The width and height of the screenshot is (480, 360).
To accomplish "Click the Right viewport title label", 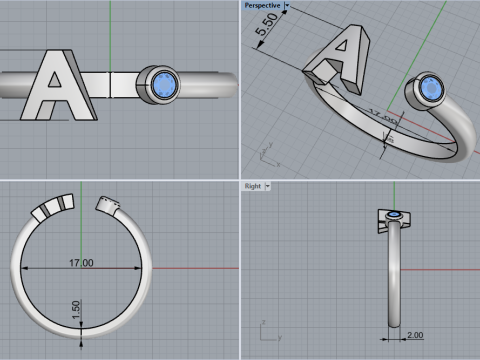I will pyautogui.click(x=252, y=186).
